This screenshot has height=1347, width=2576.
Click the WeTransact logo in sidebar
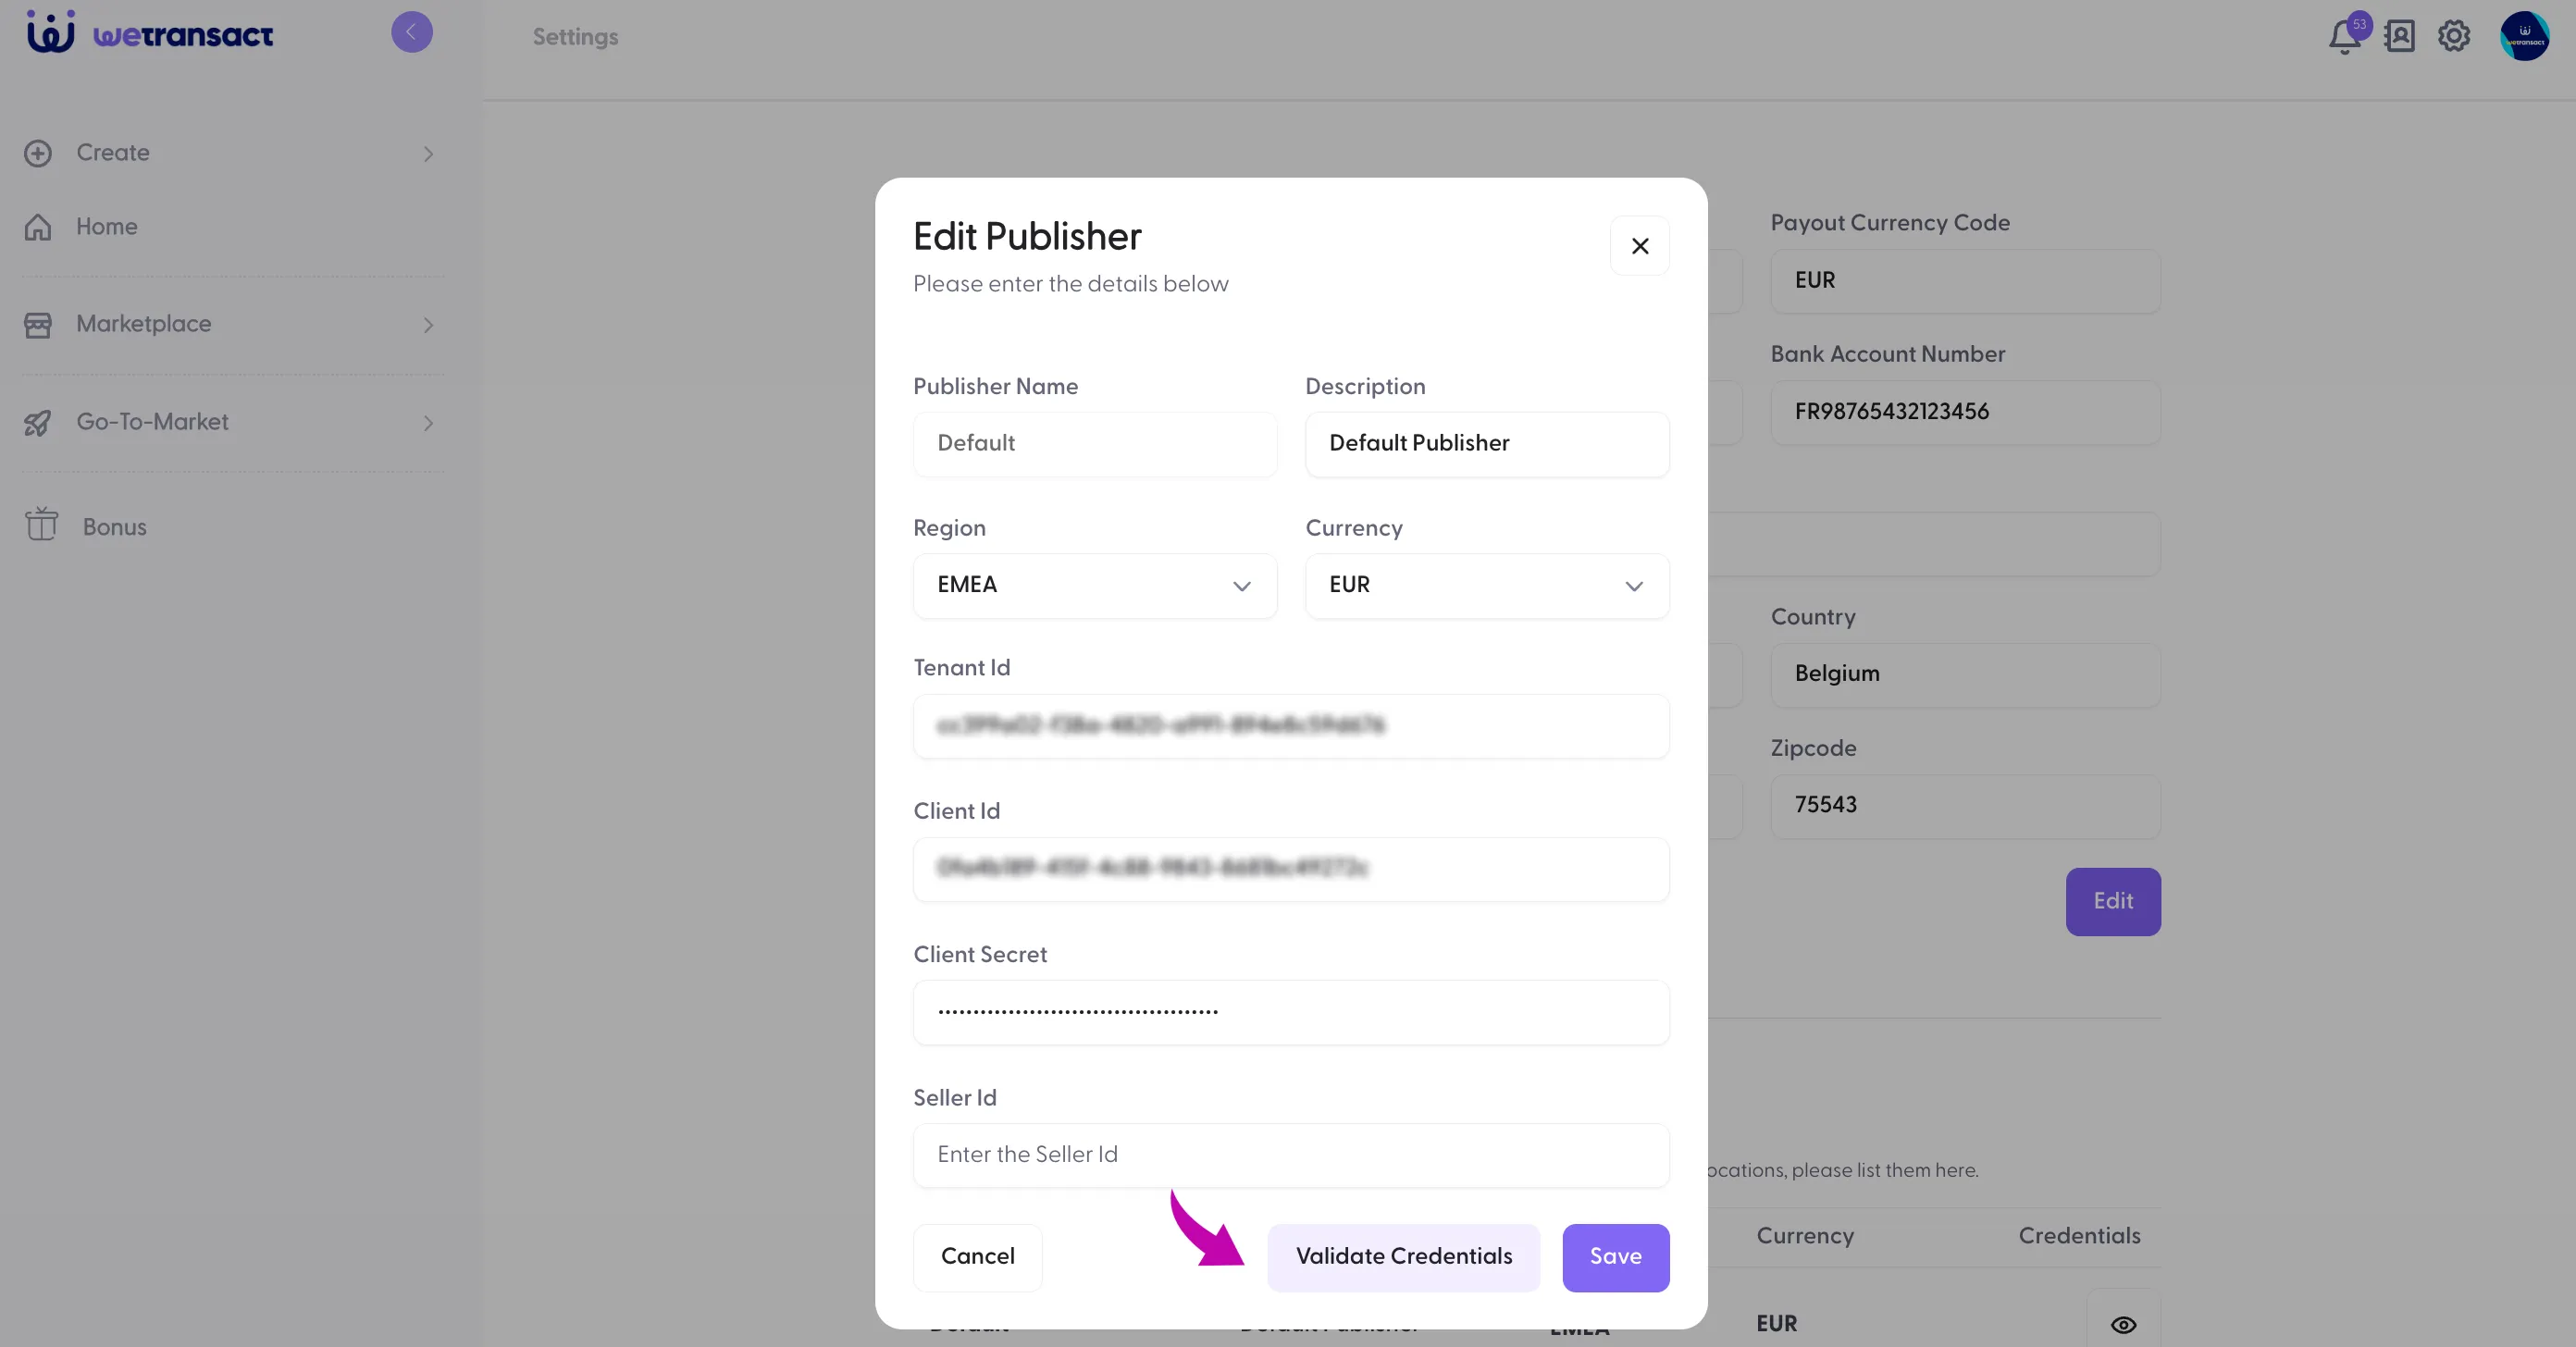click(150, 33)
